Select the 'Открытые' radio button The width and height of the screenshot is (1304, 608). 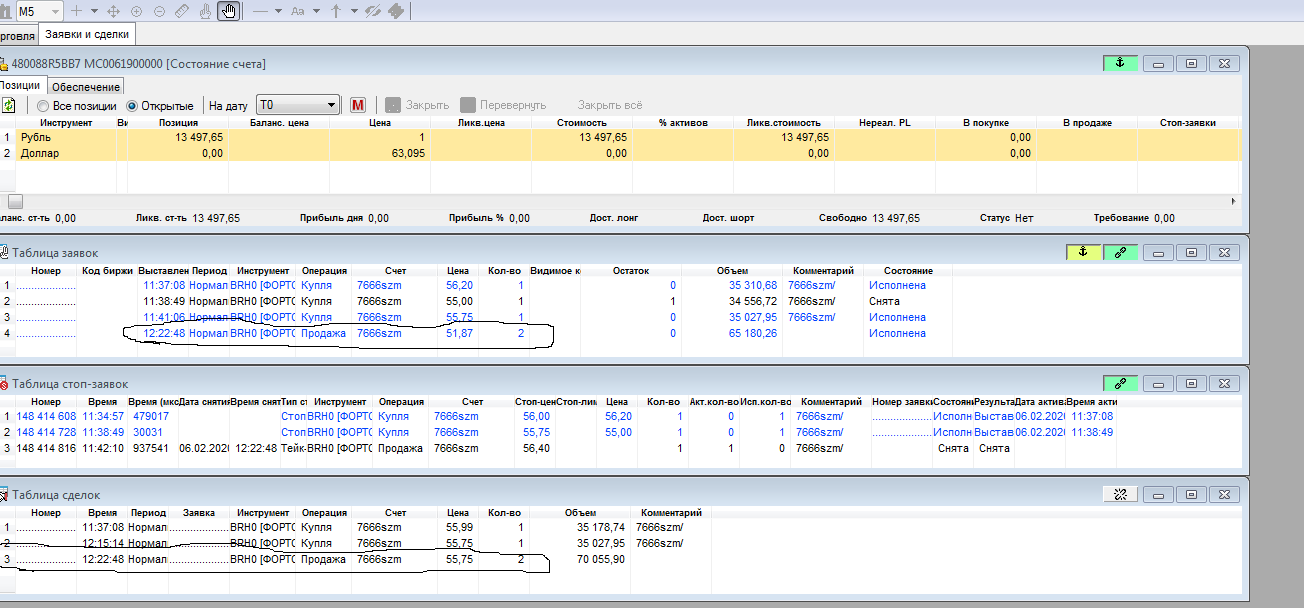[x=132, y=106]
